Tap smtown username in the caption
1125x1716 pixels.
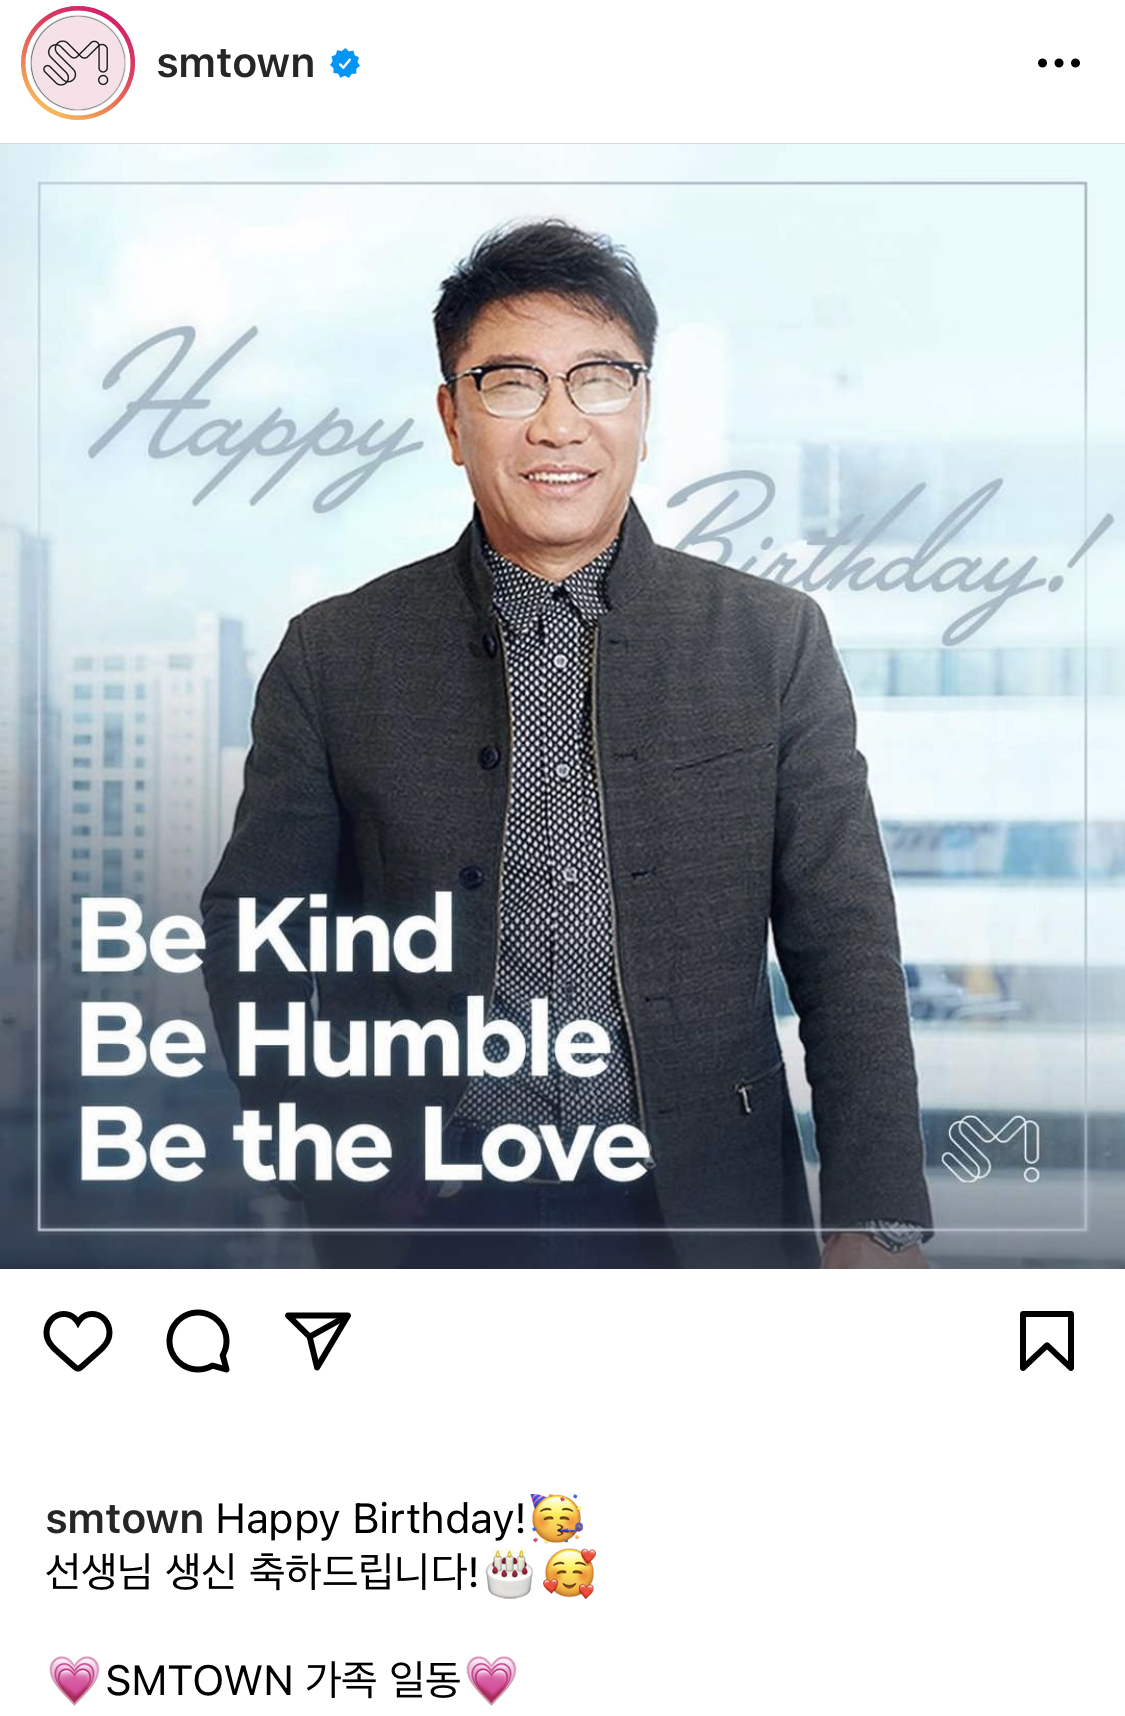point(125,1519)
